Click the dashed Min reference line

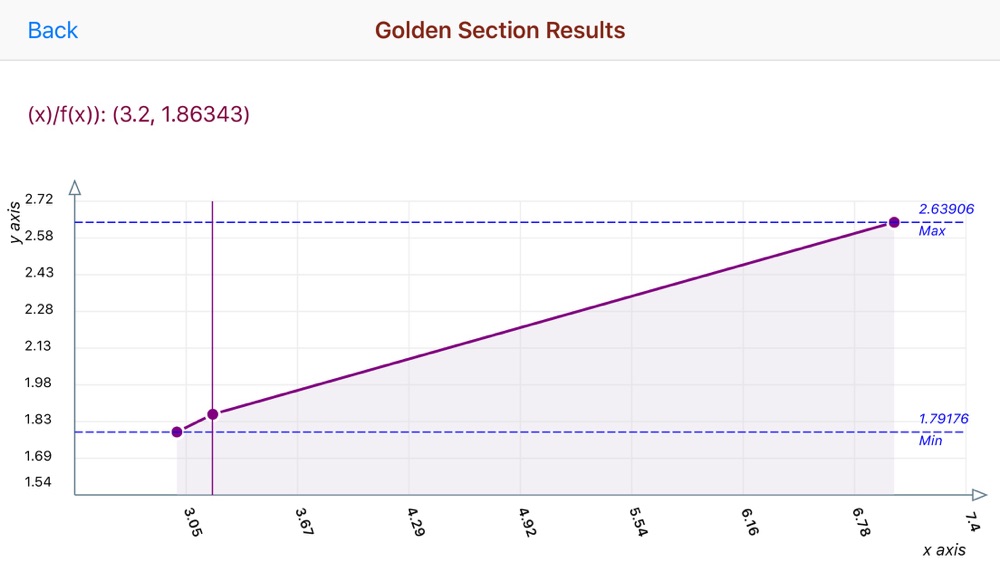(510, 432)
